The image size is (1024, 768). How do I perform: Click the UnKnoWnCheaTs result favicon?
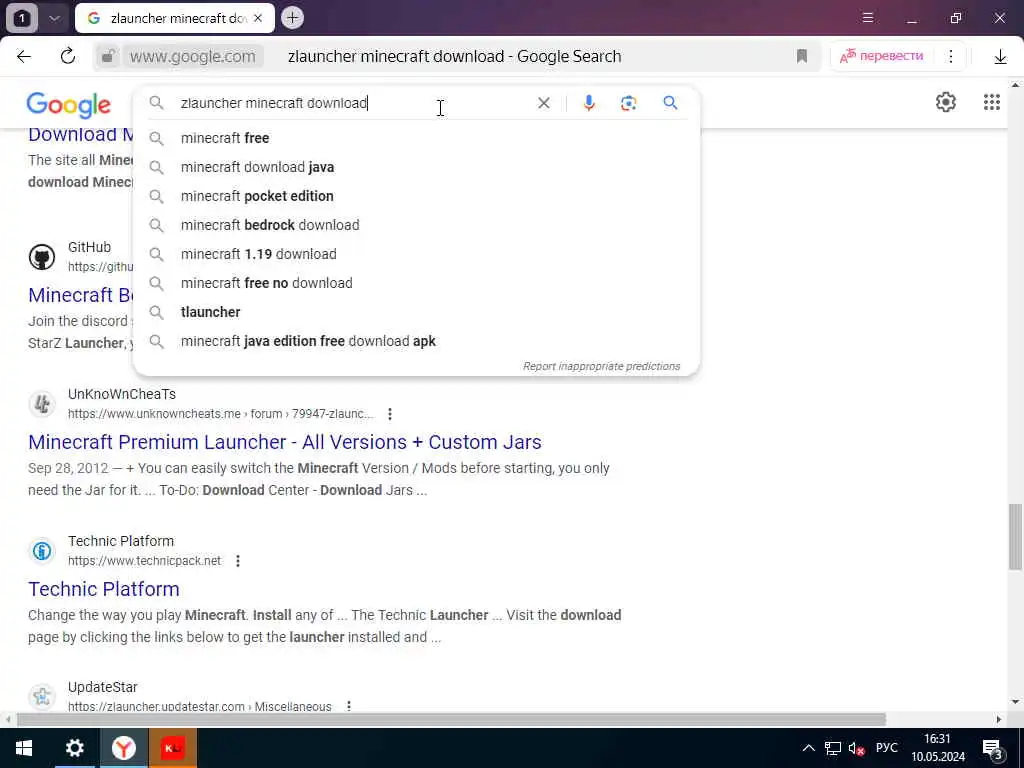coord(42,404)
